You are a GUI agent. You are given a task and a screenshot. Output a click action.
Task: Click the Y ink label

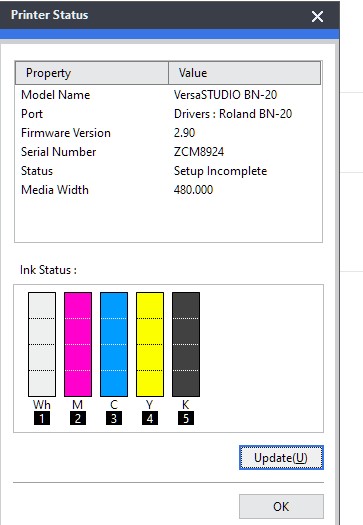click(150, 405)
